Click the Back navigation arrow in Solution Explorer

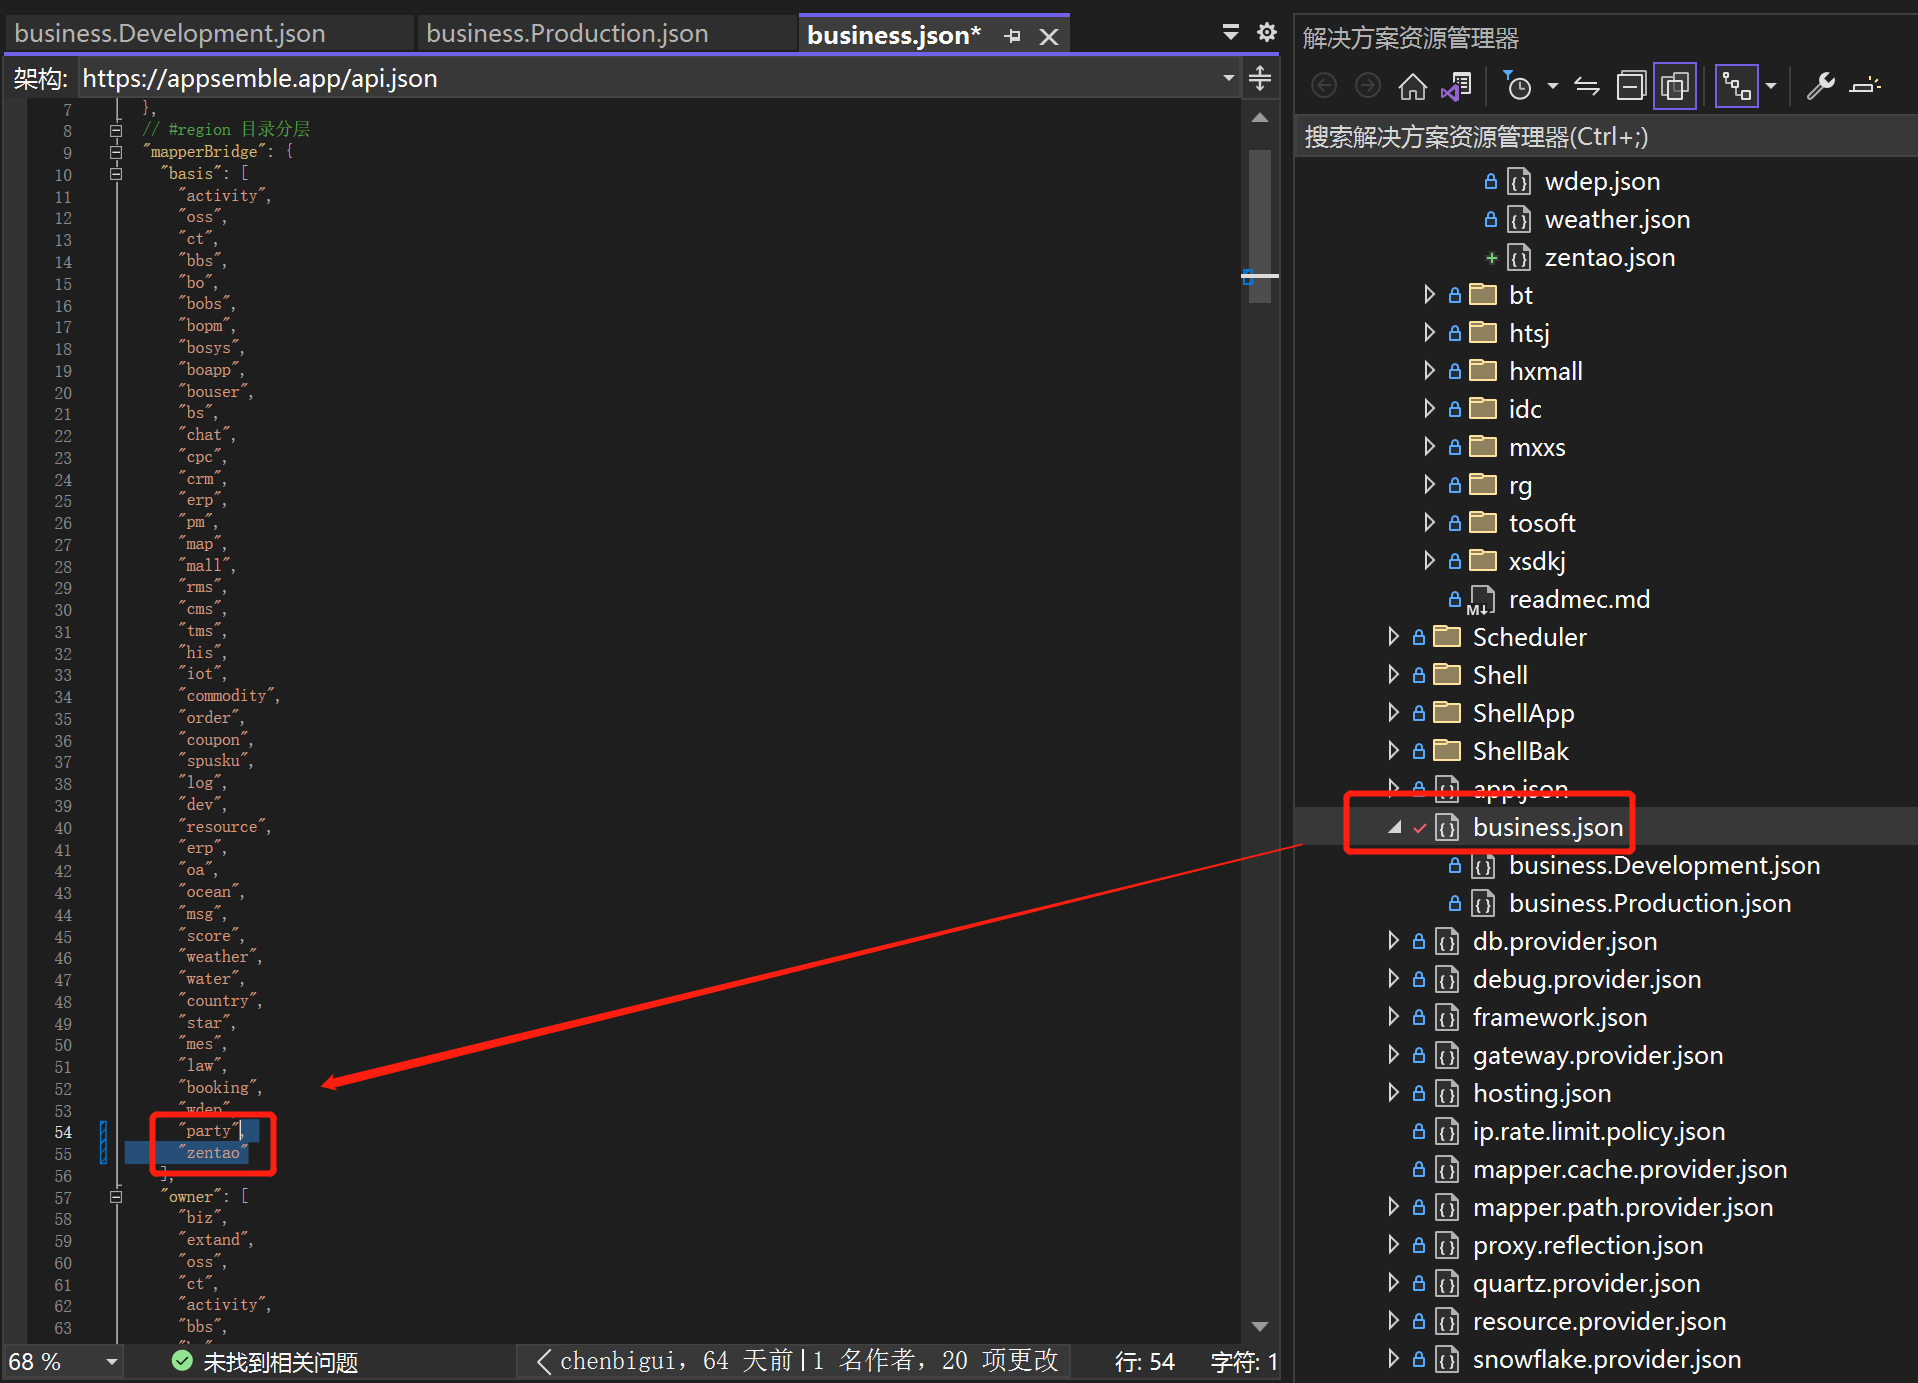click(1324, 86)
